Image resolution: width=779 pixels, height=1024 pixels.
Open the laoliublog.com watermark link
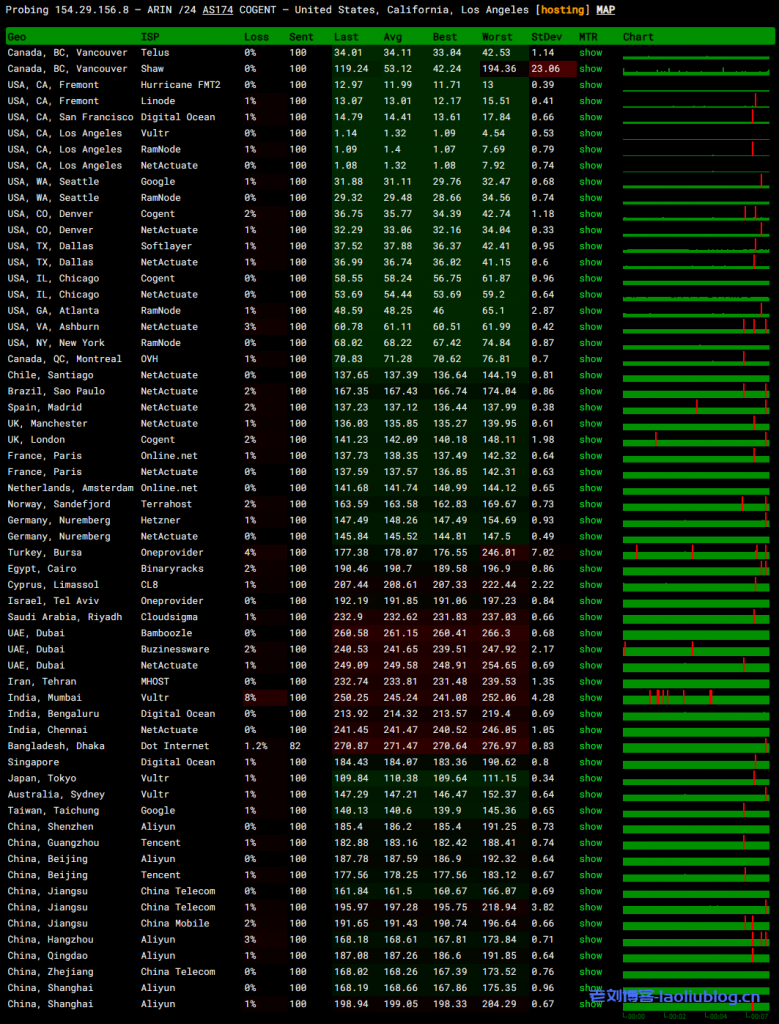(x=675, y=997)
